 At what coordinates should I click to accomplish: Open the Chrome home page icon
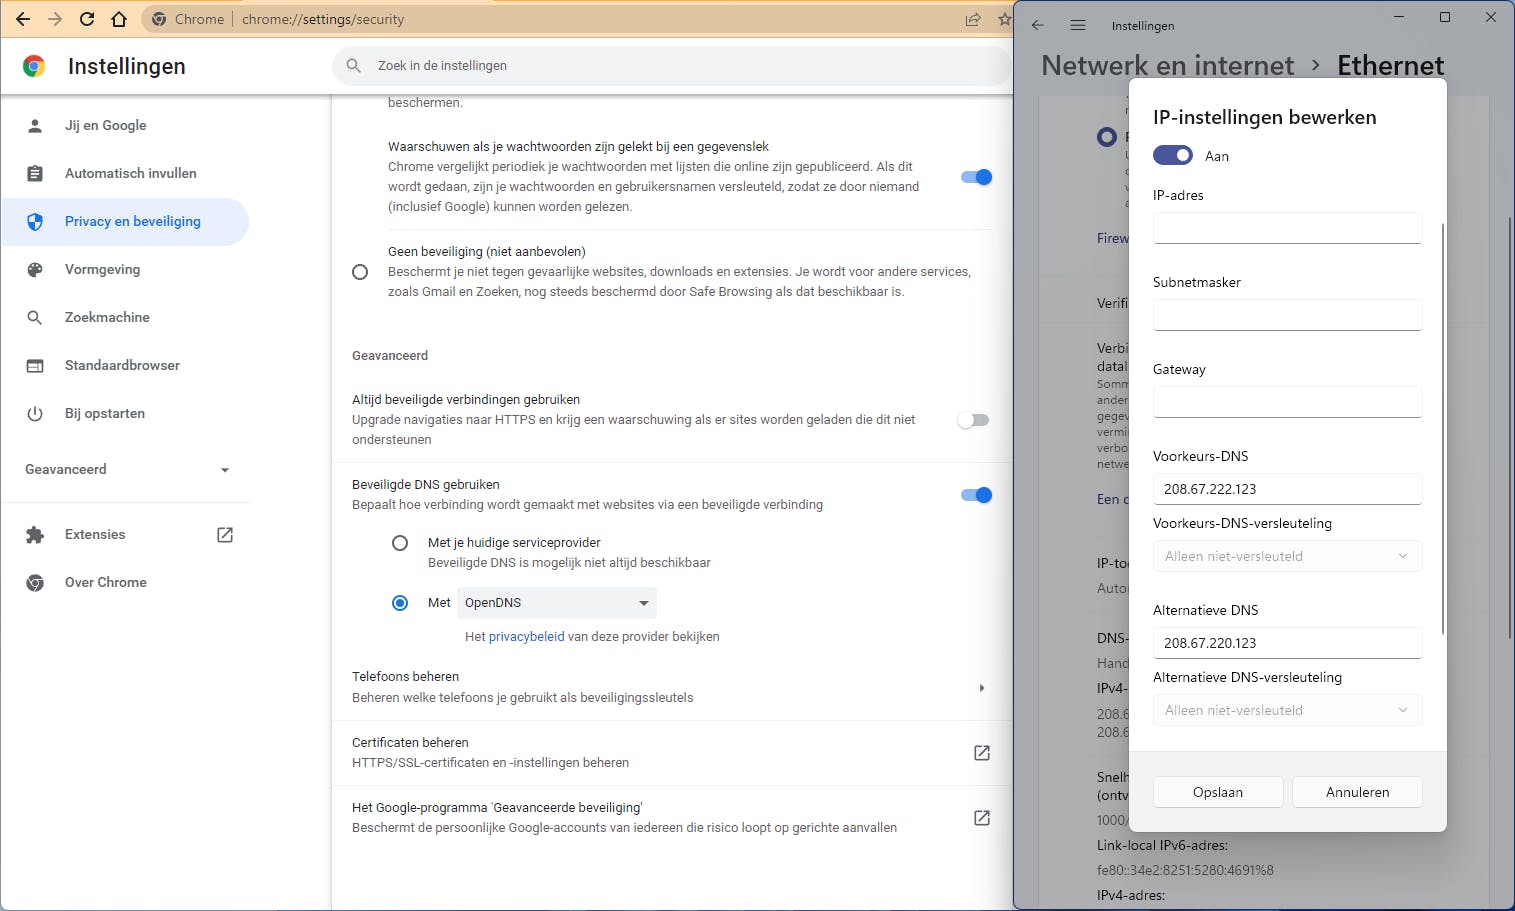(119, 19)
